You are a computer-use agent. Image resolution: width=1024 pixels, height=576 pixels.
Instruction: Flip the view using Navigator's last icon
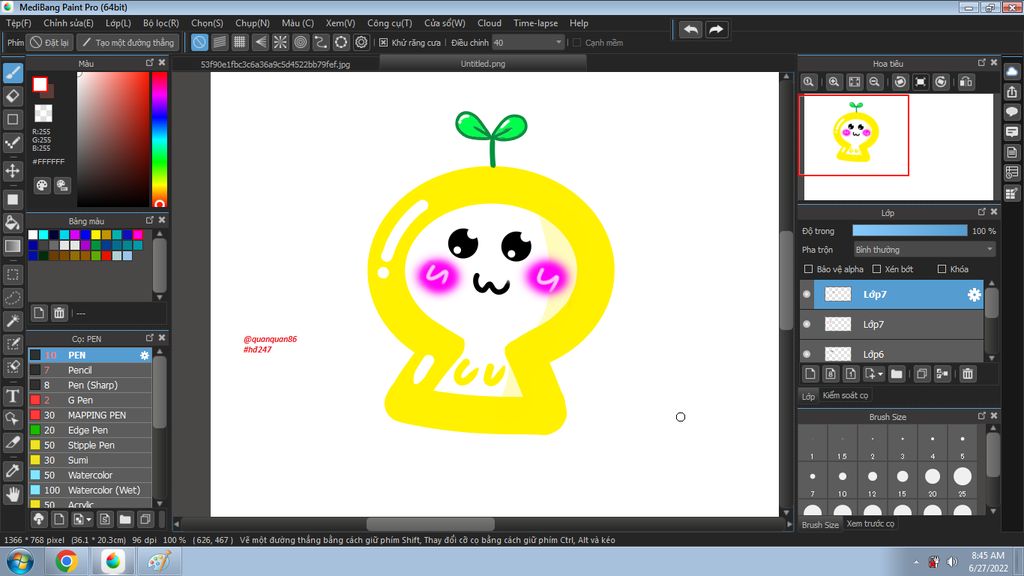pos(966,82)
